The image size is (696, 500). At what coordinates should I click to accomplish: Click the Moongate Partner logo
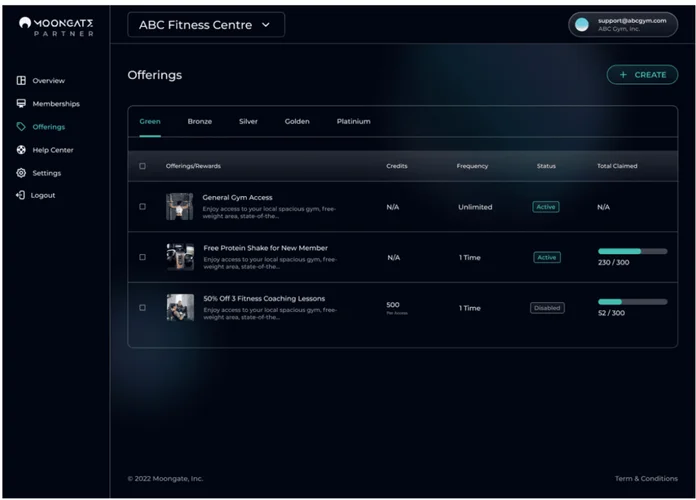click(x=56, y=26)
